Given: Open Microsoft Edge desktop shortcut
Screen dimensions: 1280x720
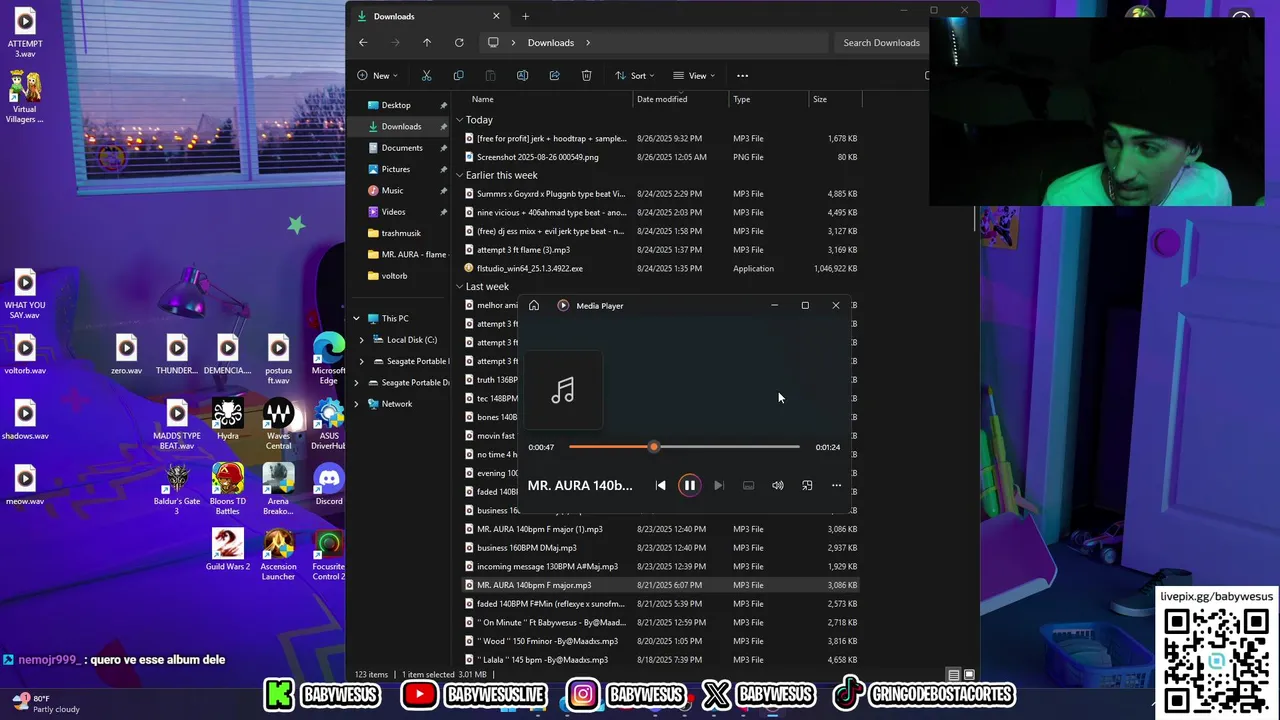Looking at the screenshot, I should point(329,360).
